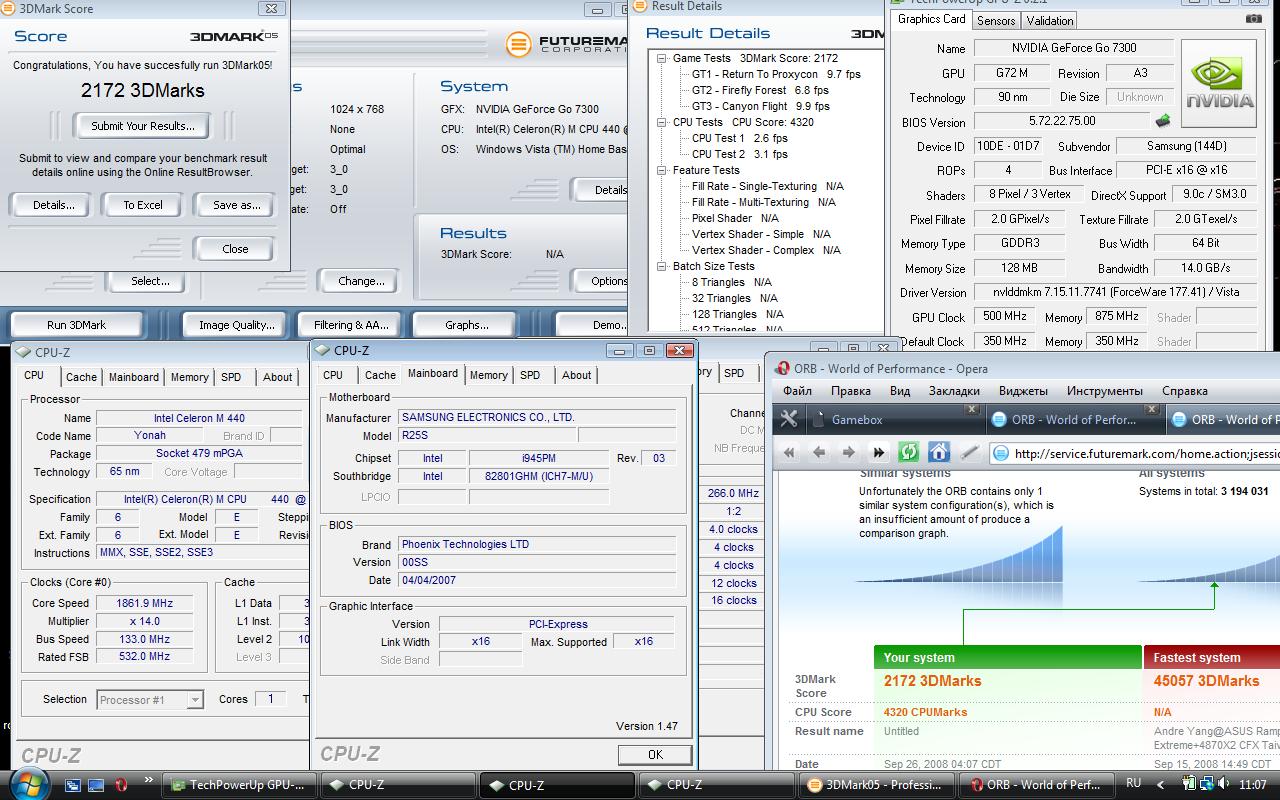Select GT2 - Firefly Forest result row
The width and height of the screenshot is (1280, 800).
(x=760, y=90)
